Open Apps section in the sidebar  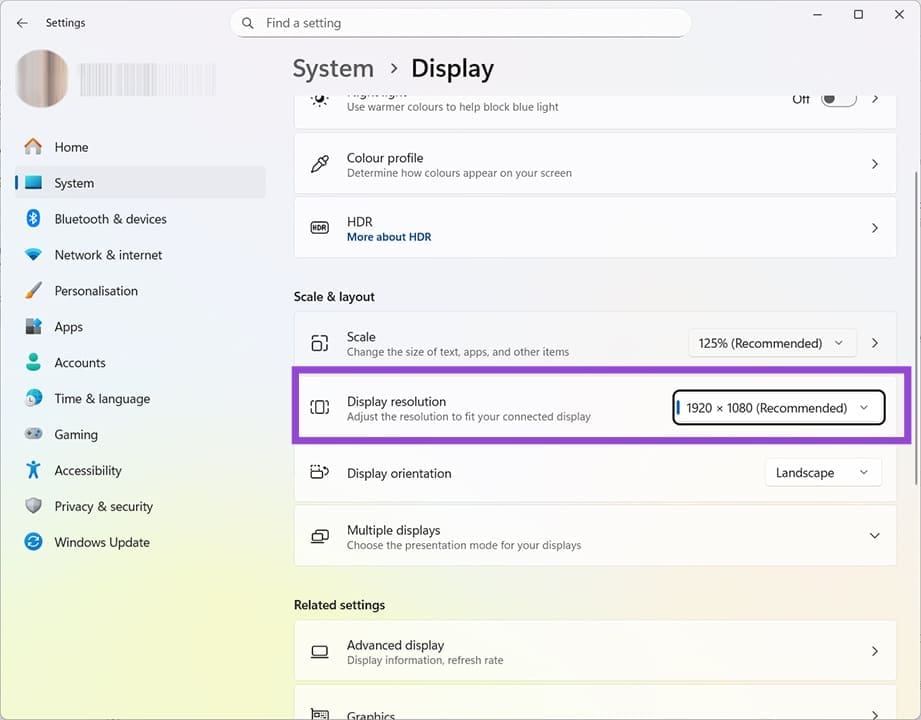tap(68, 327)
